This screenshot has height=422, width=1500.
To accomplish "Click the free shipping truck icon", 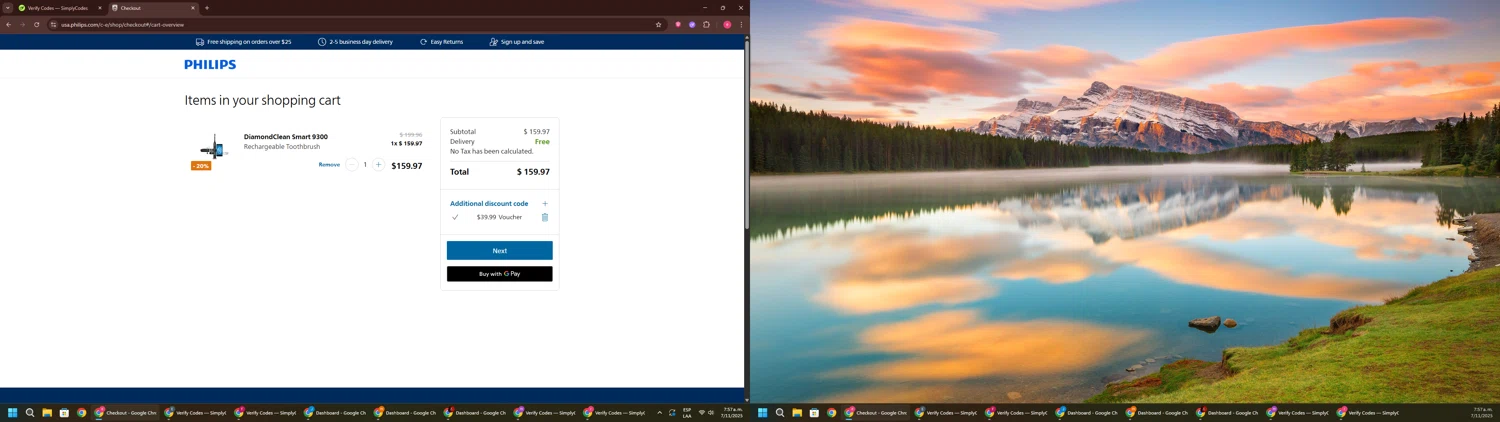I will (x=200, y=42).
